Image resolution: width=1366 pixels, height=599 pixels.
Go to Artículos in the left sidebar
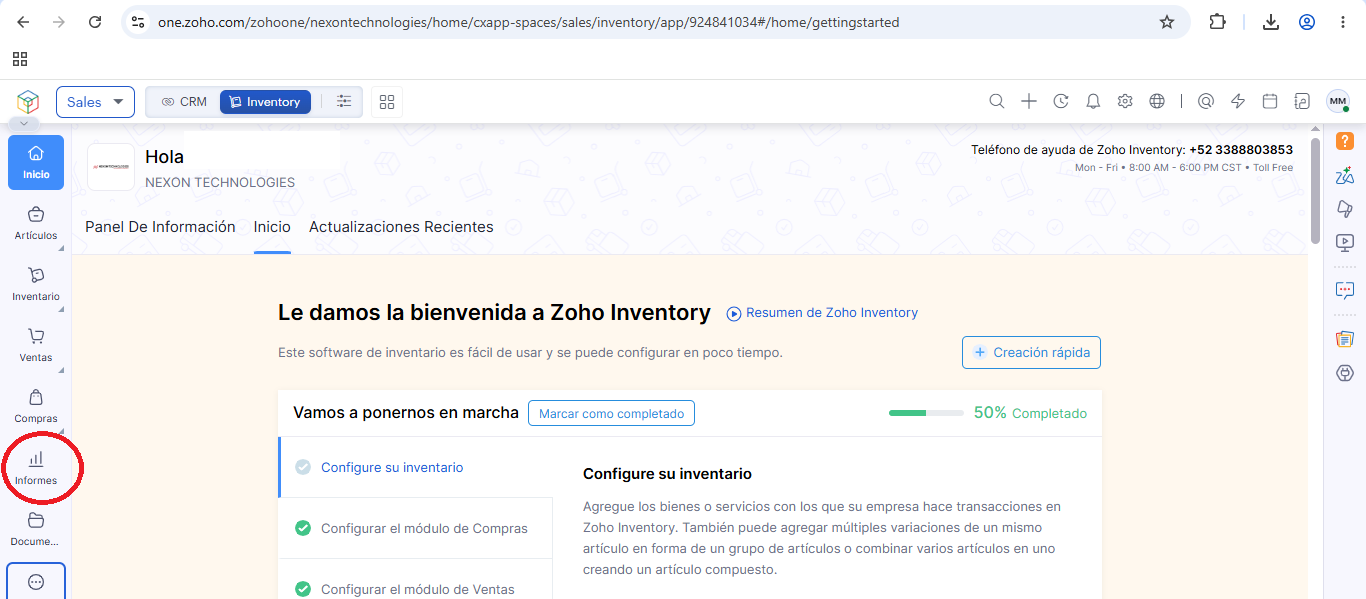pyautogui.click(x=36, y=223)
